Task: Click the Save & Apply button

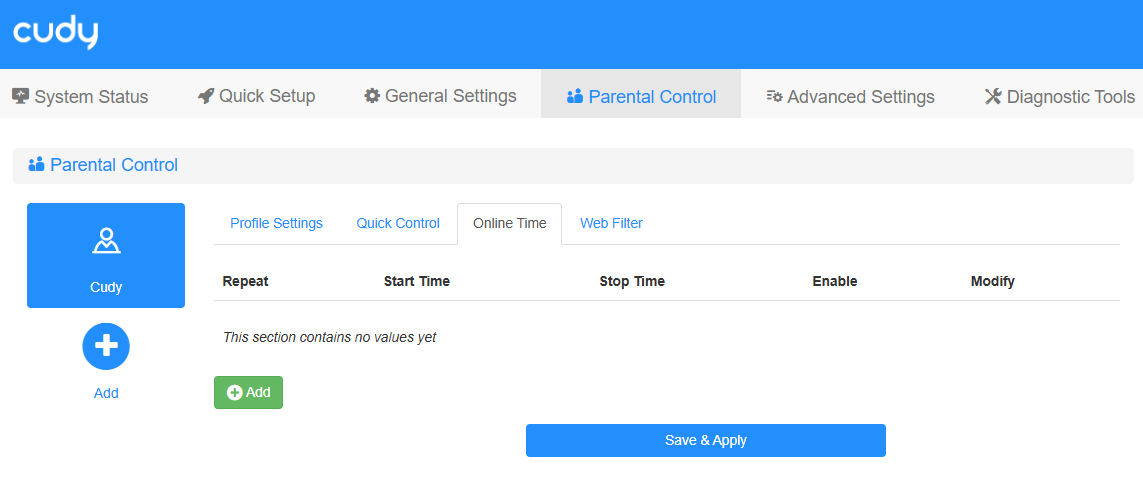Action: pyautogui.click(x=705, y=440)
